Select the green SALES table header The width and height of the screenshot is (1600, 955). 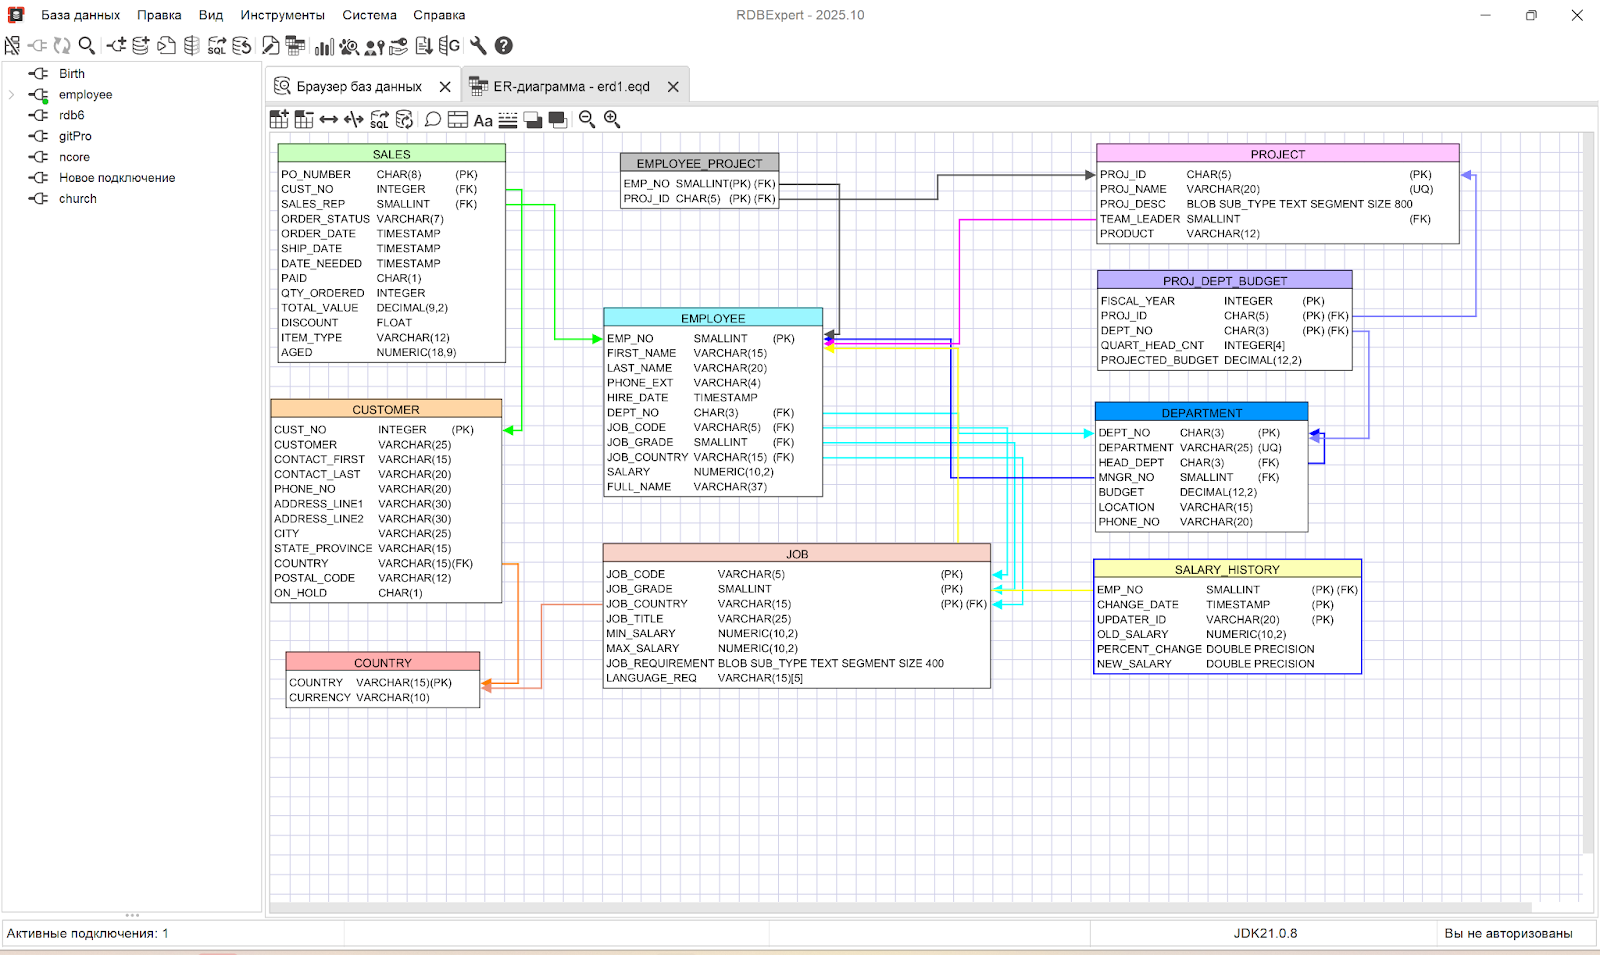coord(391,154)
